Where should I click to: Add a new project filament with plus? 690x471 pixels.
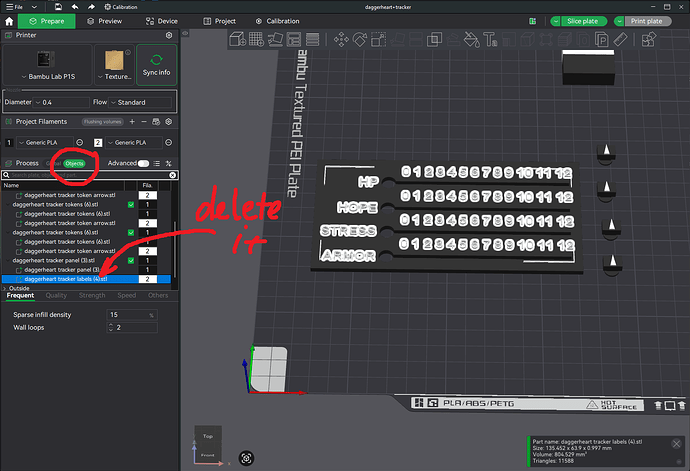click(x=132, y=121)
